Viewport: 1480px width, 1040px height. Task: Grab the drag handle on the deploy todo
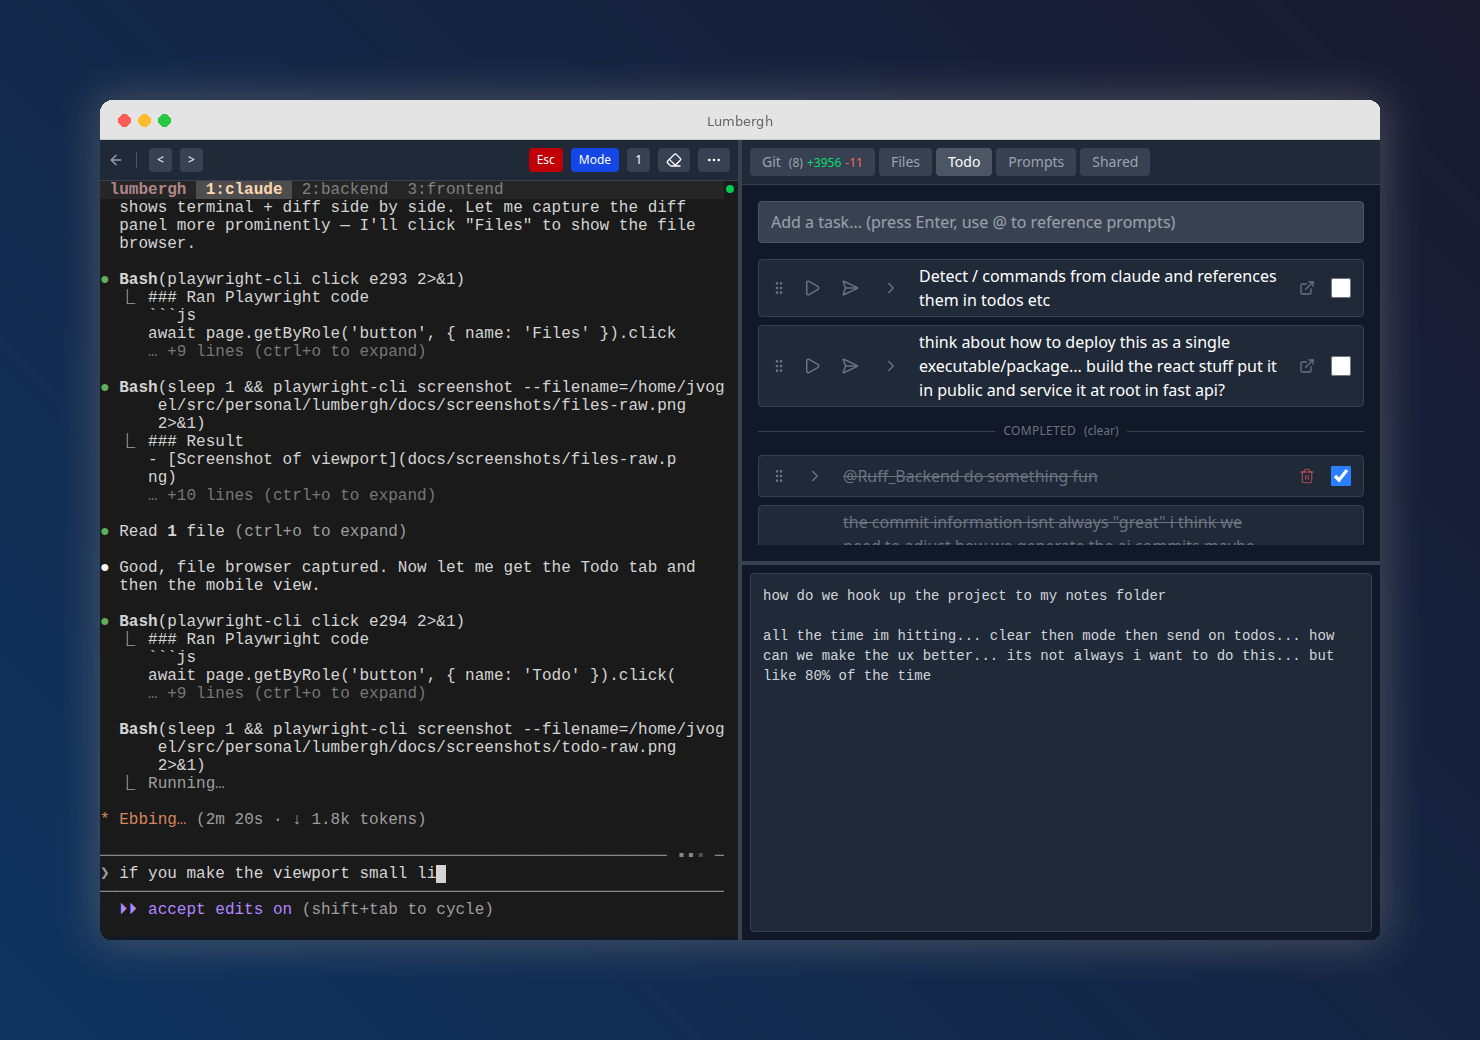(779, 366)
